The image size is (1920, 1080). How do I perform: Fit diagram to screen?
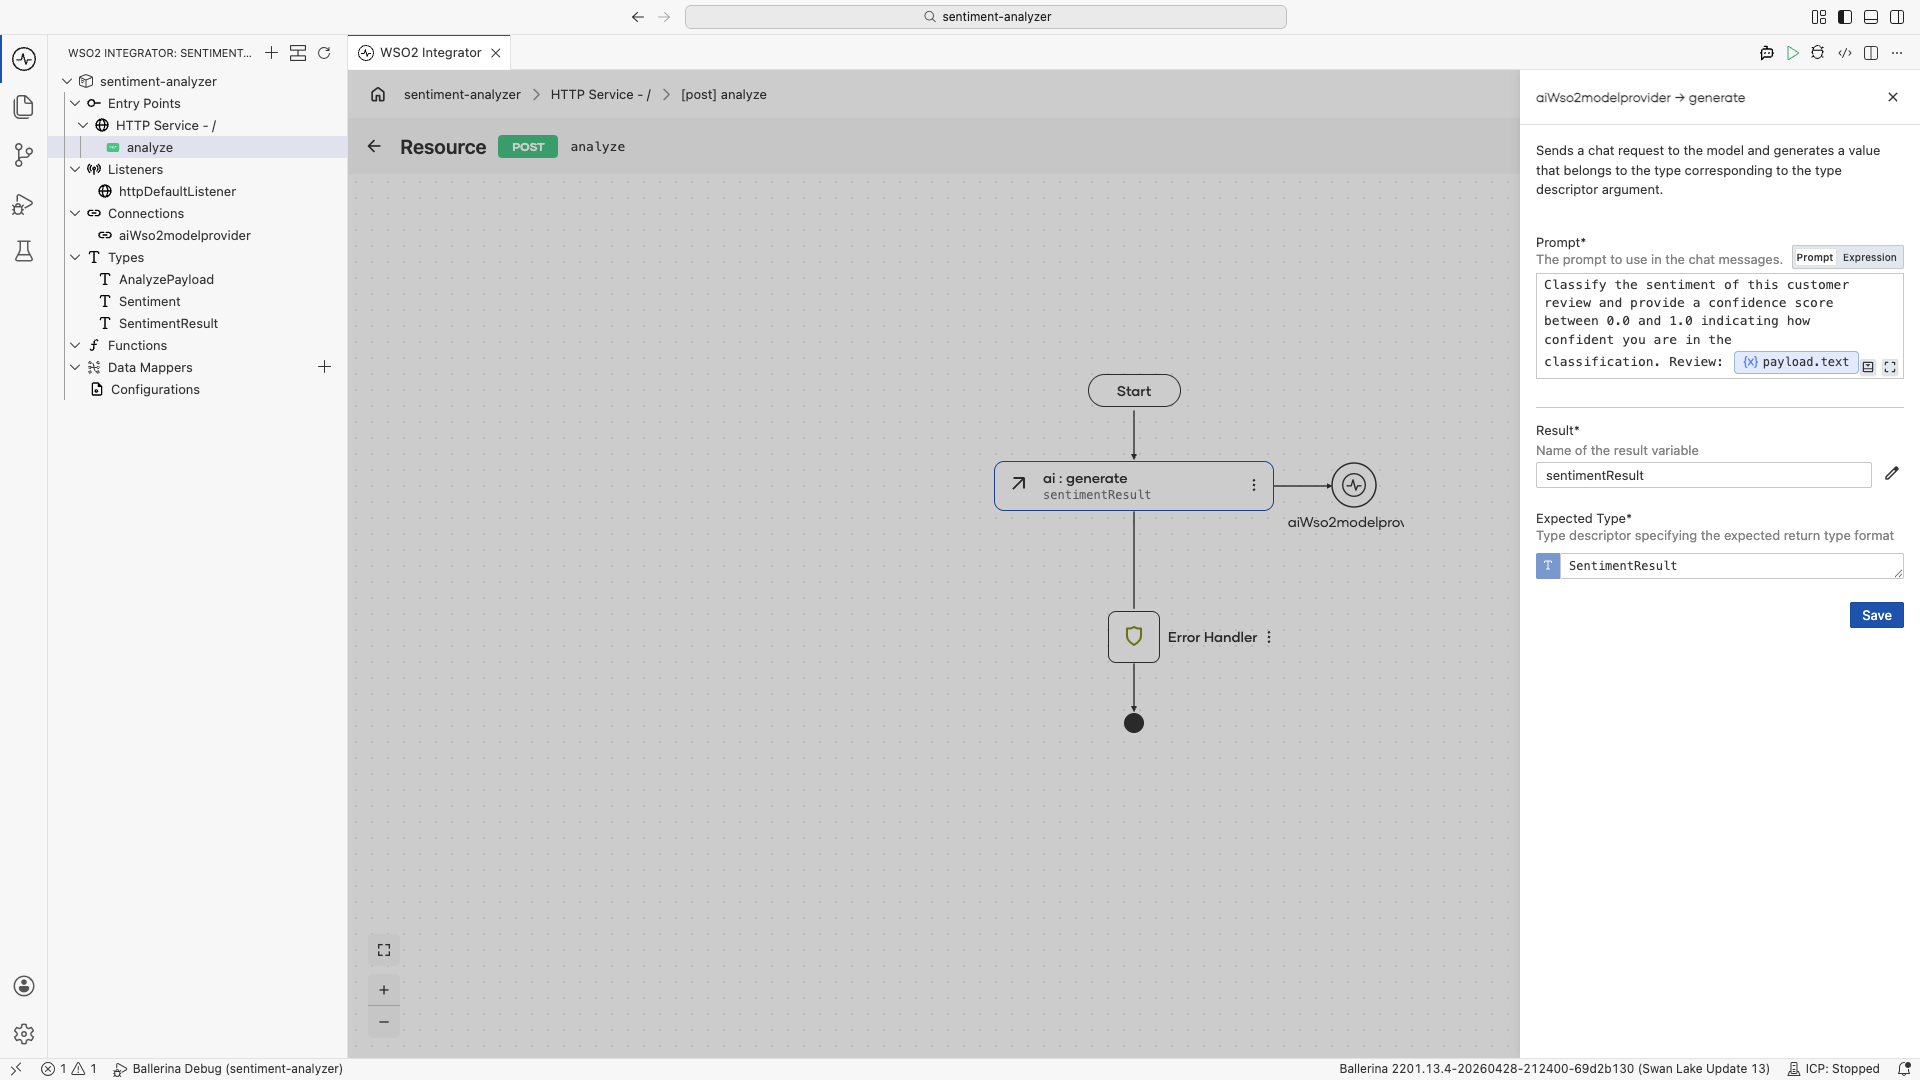tap(384, 950)
